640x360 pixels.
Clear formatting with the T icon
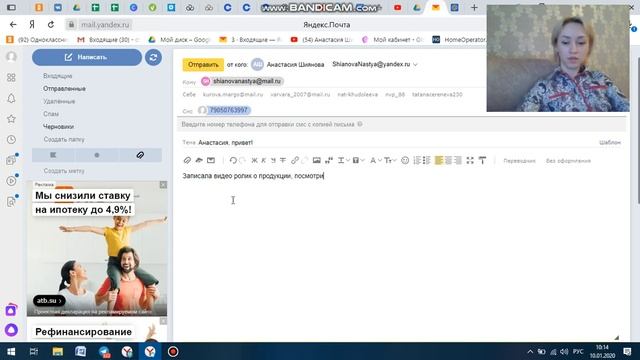tap(482, 160)
